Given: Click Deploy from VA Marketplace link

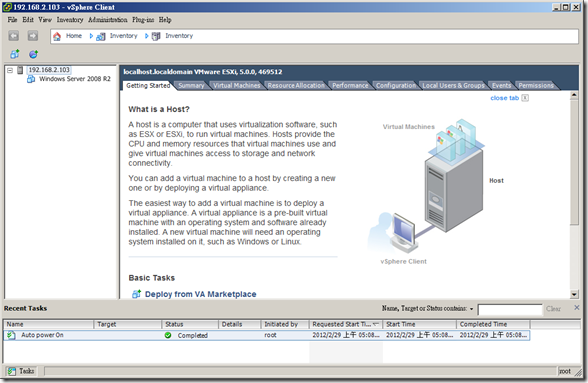Looking at the screenshot, I should pos(201,294).
